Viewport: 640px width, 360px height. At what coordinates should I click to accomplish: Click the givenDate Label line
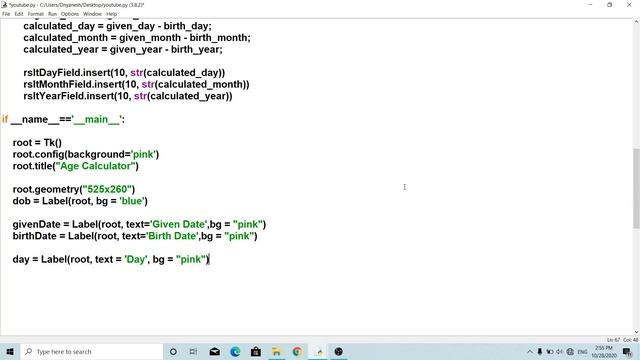139,224
